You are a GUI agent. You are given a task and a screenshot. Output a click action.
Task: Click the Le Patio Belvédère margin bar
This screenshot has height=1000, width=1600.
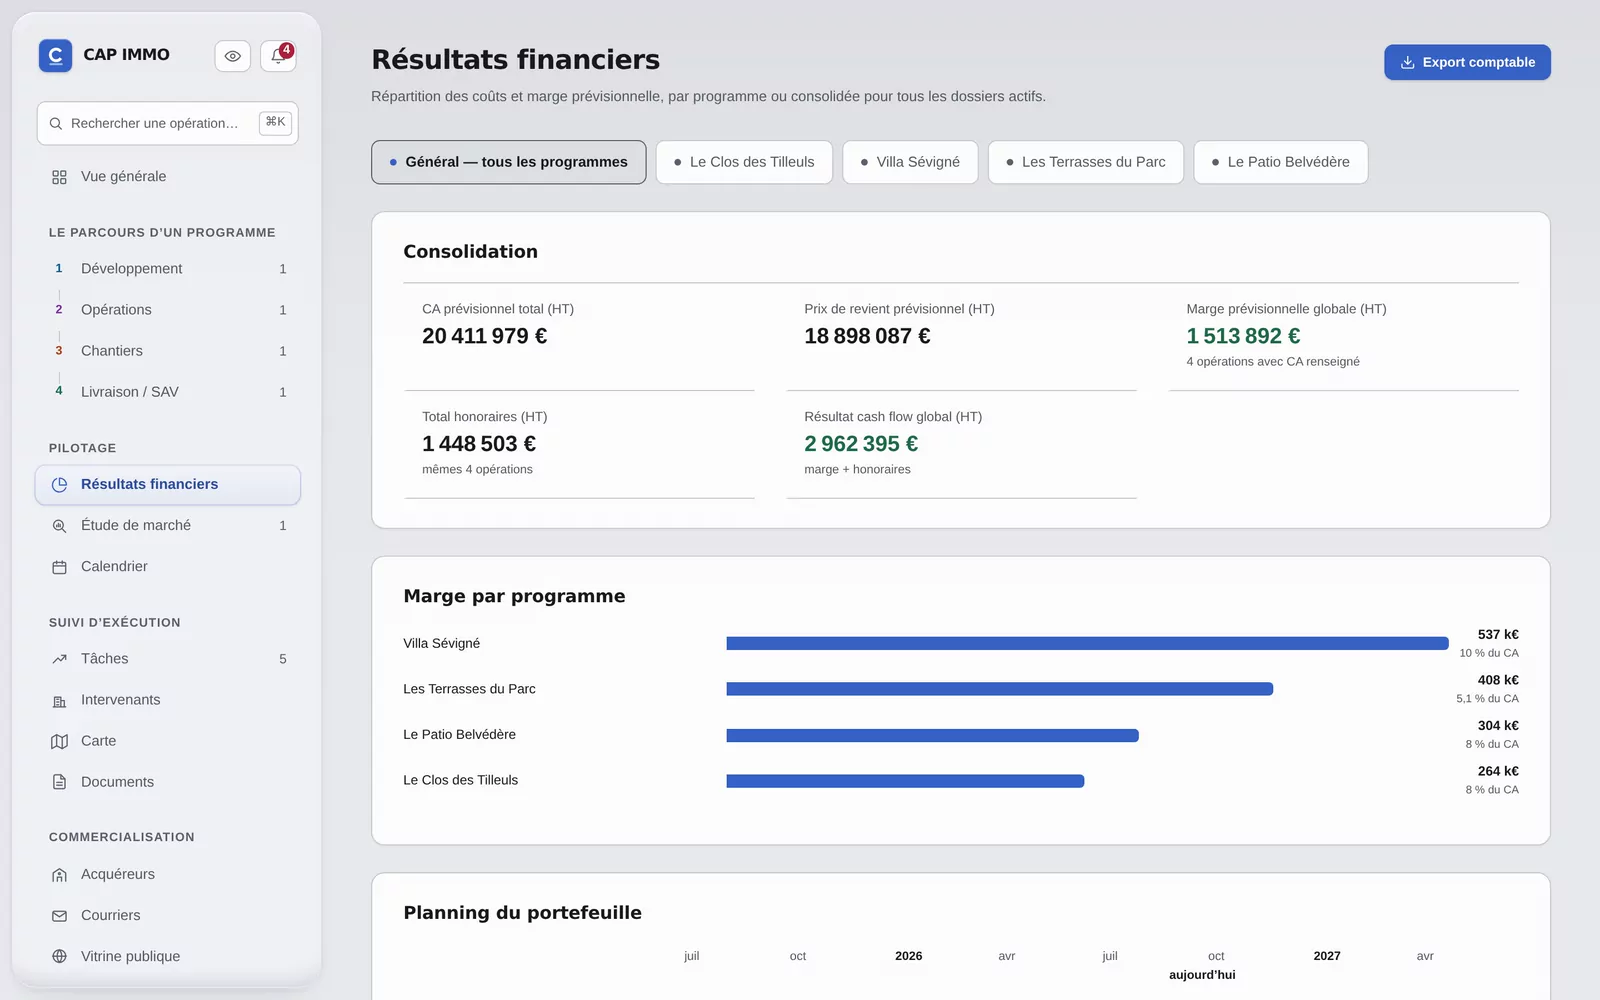[932, 735]
